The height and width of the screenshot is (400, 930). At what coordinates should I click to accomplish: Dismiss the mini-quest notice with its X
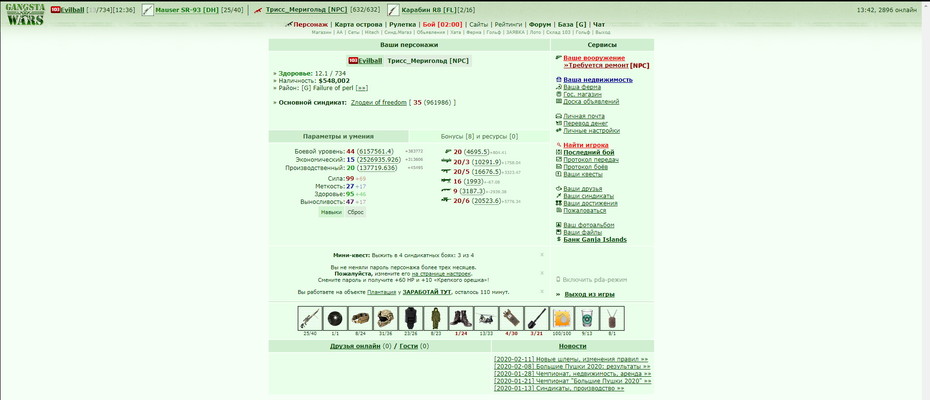(x=542, y=255)
